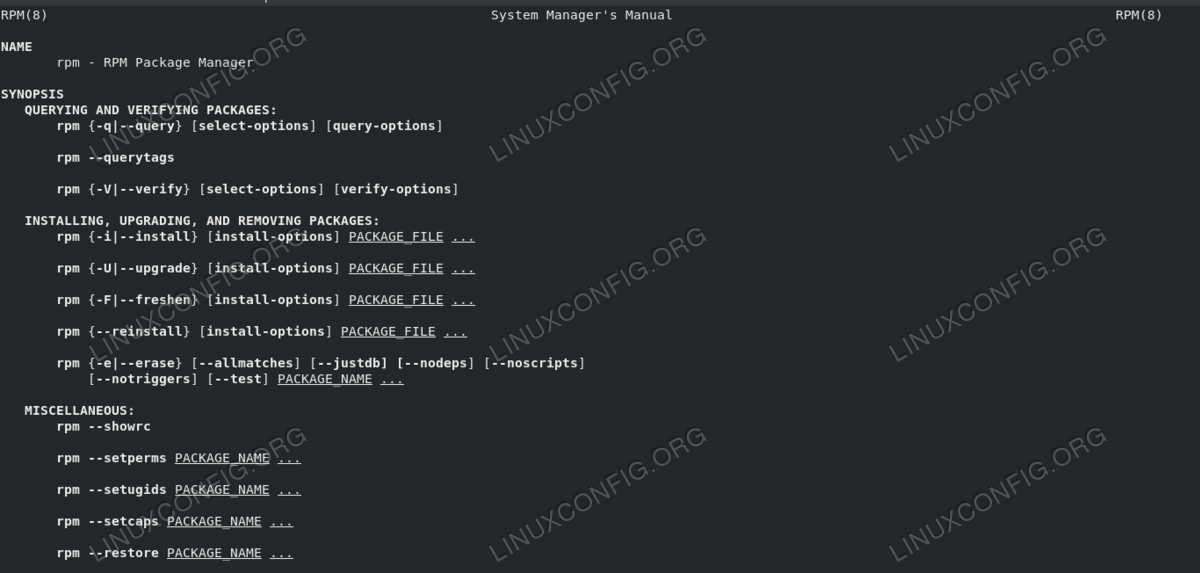Click [select-options] on the --verify line

[x=262, y=189]
